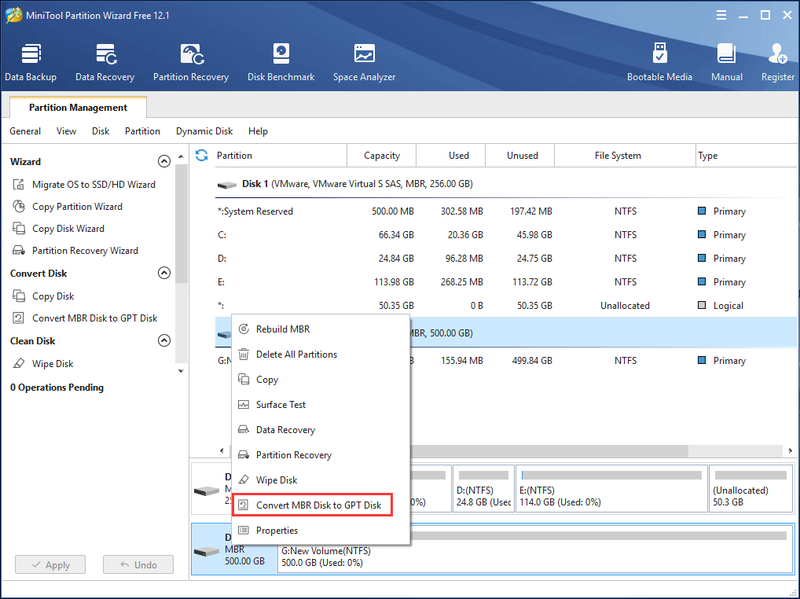Viewport: 800px width, 599px height.
Task: Click the Apply button
Action: (51, 565)
